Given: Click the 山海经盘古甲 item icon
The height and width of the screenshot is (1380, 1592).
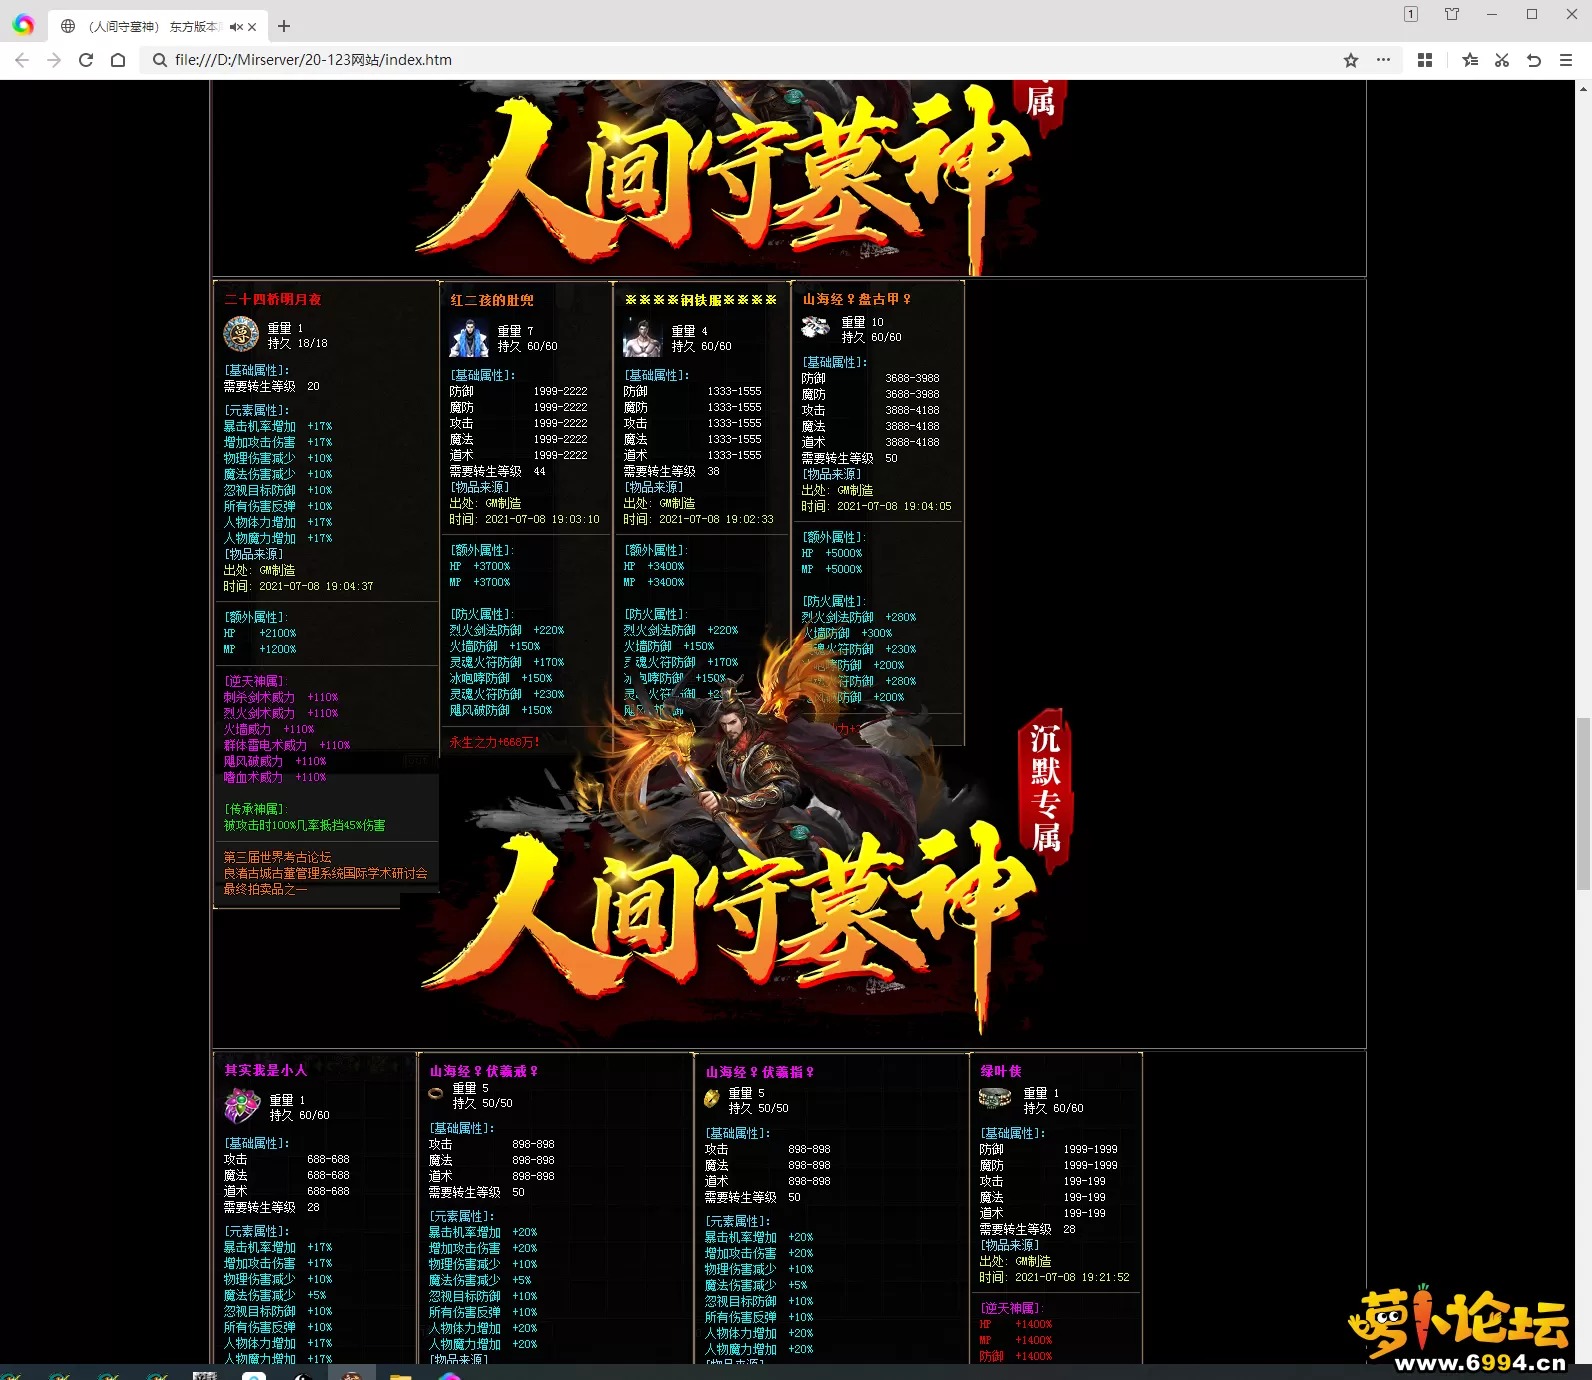Looking at the screenshot, I should click(x=816, y=327).
